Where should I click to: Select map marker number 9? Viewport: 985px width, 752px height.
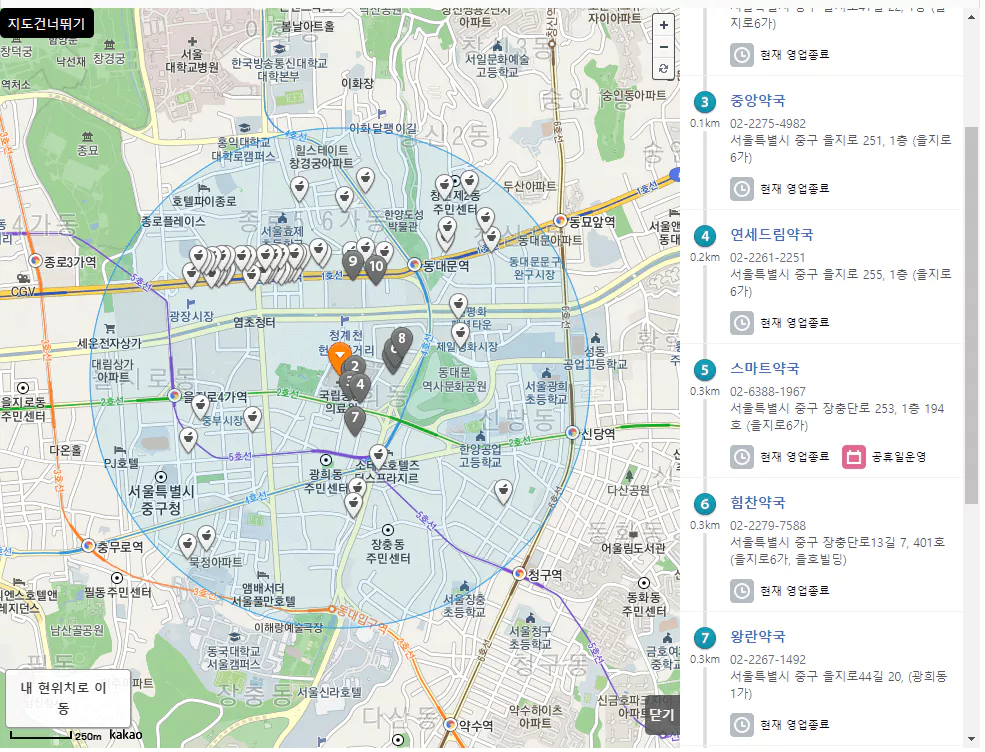[353, 264]
